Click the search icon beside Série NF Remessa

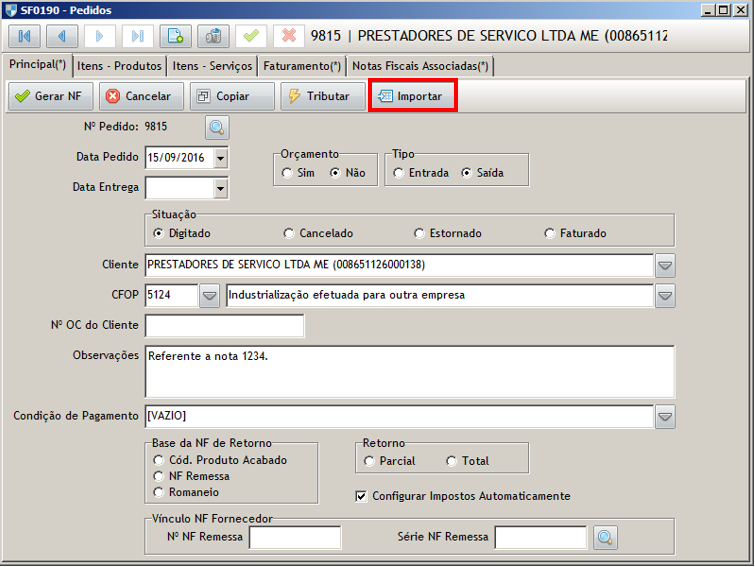point(605,538)
